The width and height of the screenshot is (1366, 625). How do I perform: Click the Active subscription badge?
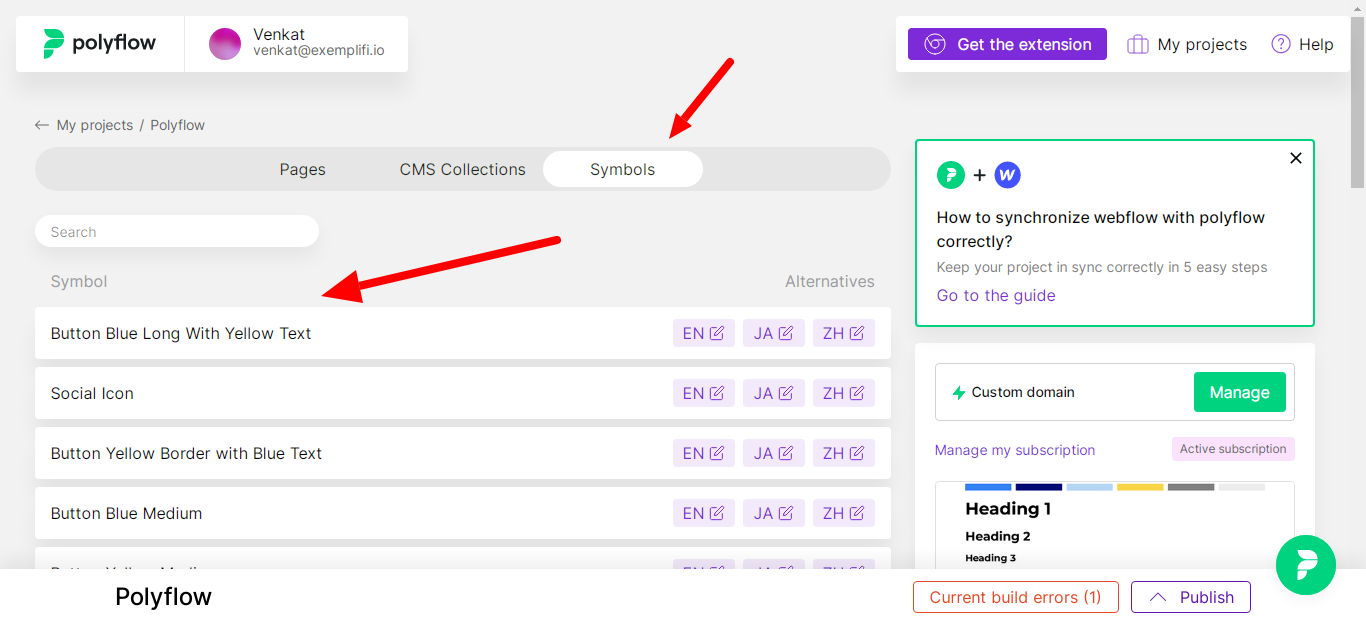coord(1233,449)
